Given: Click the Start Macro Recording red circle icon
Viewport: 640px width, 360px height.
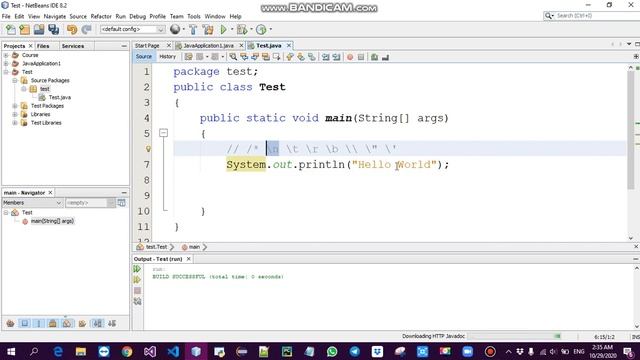Looking at the screenshot, I should click(x=350, y=57).
